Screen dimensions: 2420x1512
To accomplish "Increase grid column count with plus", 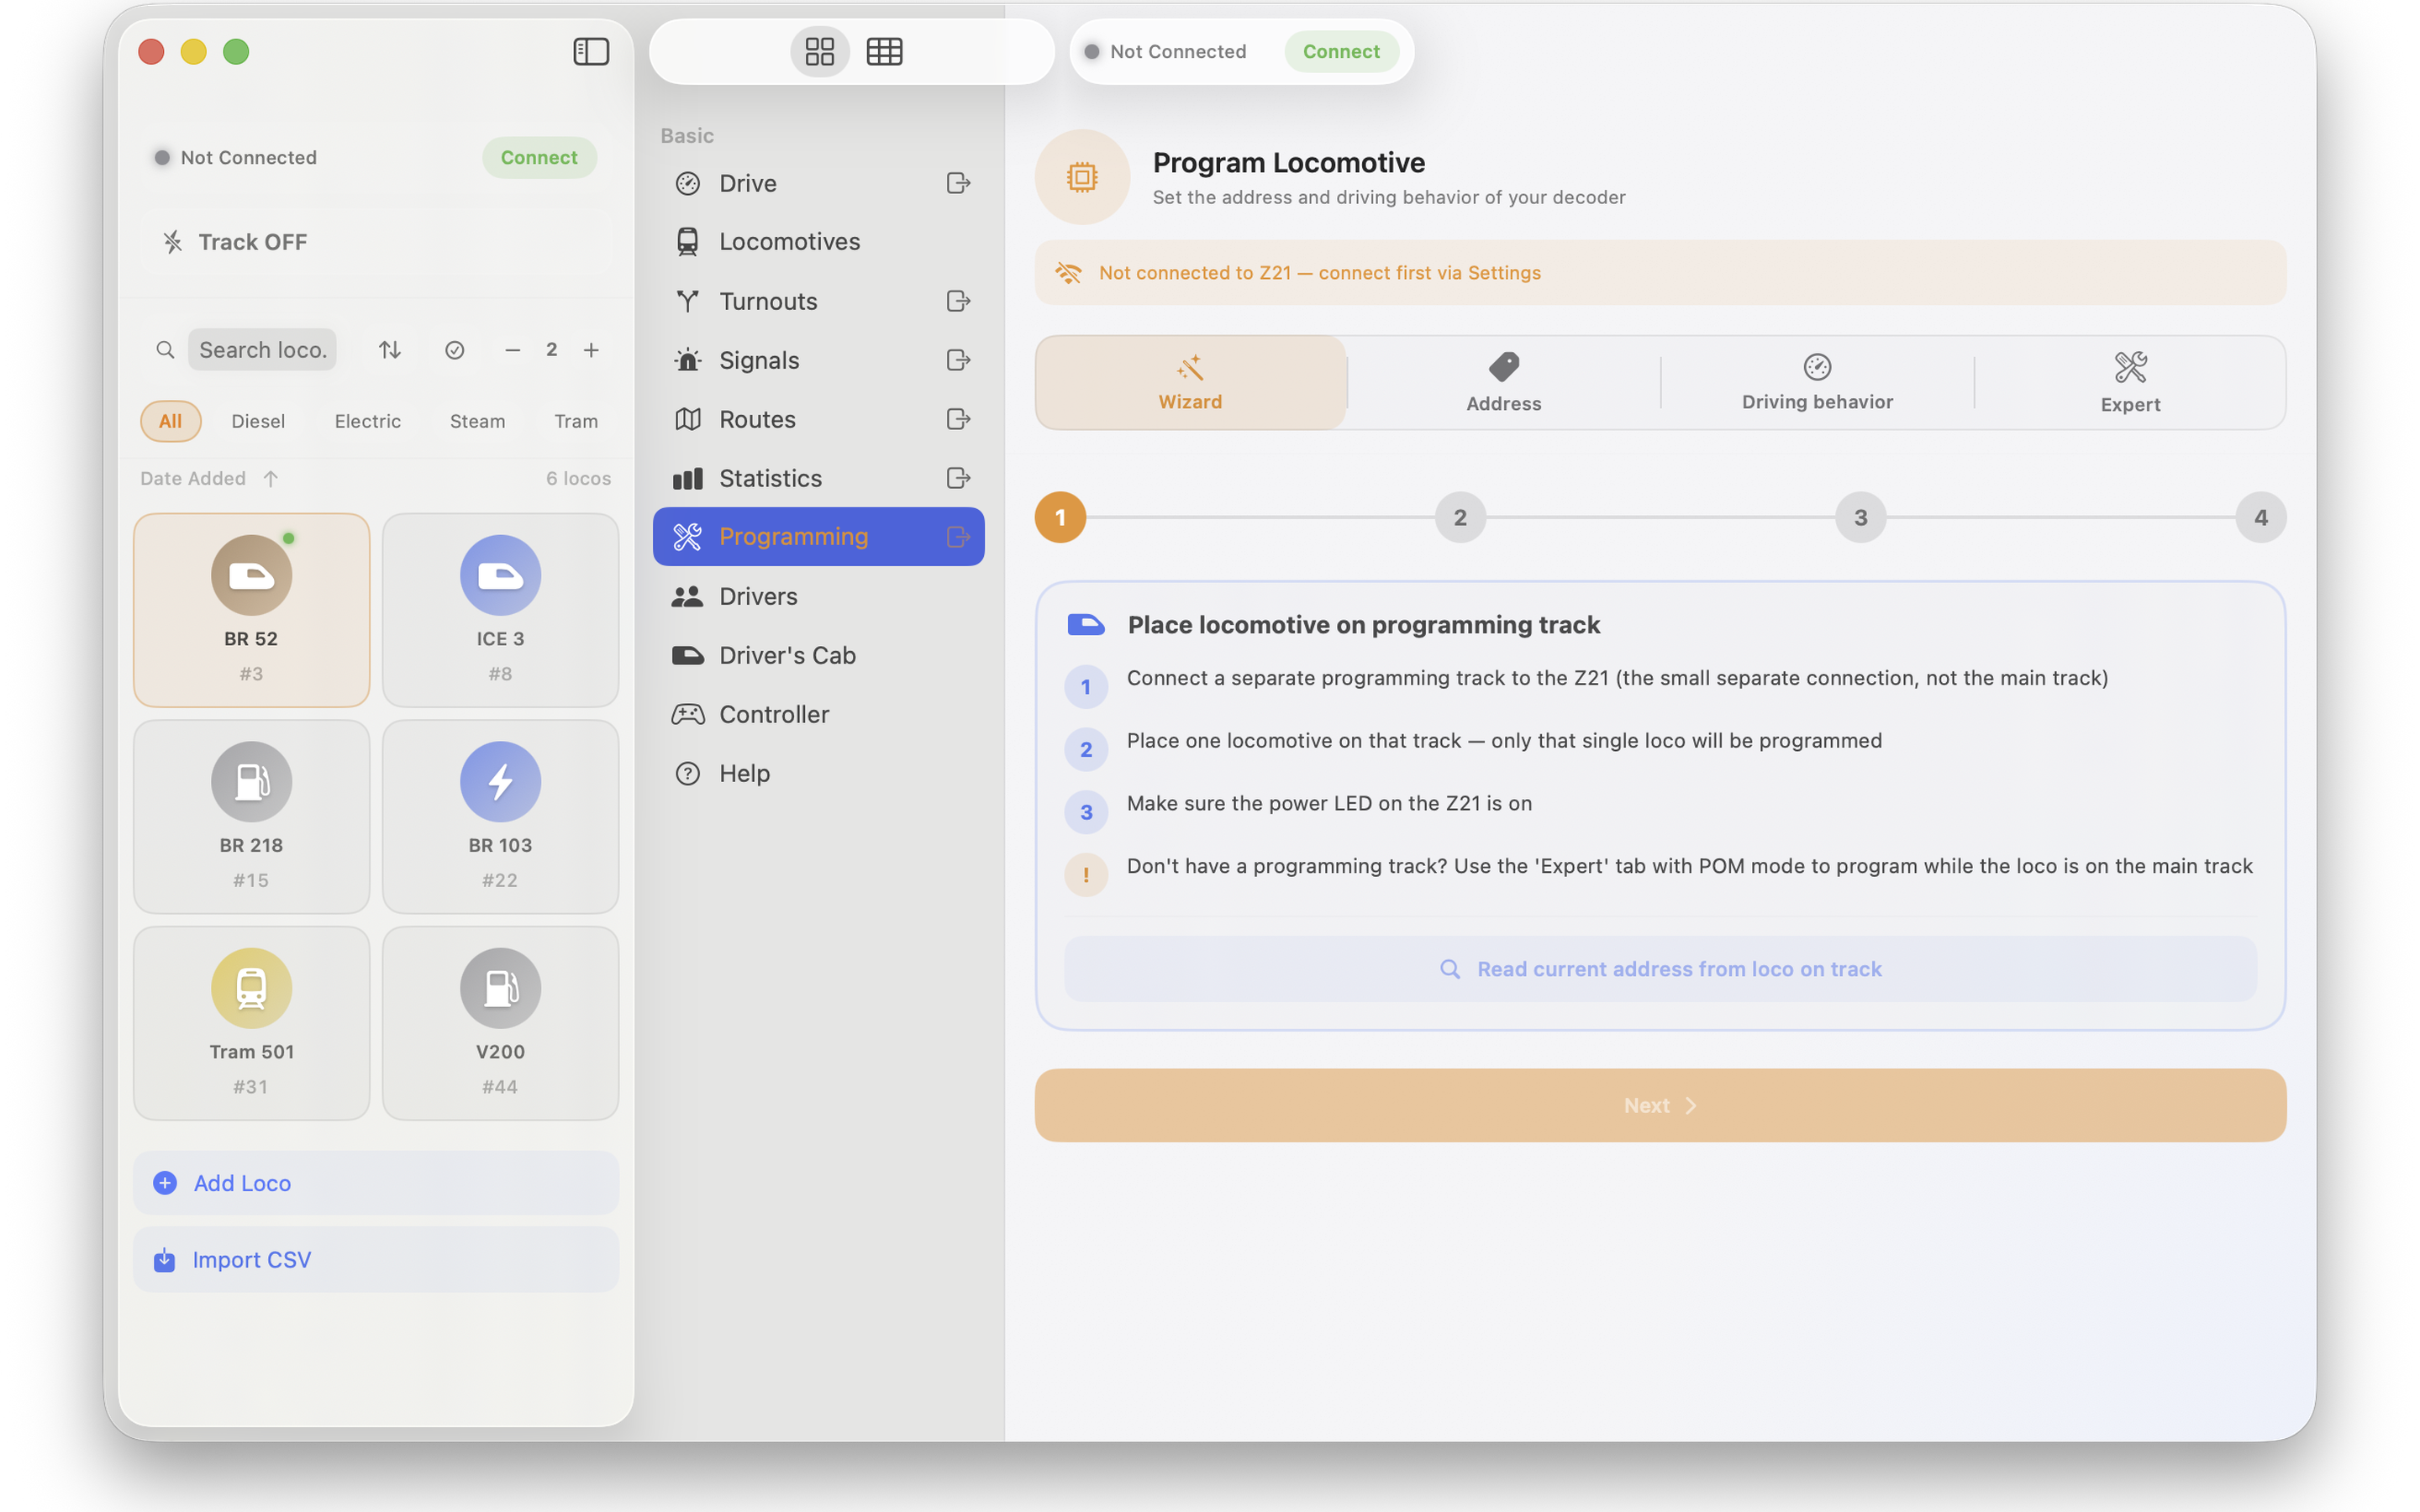I will tap(591, 350).
